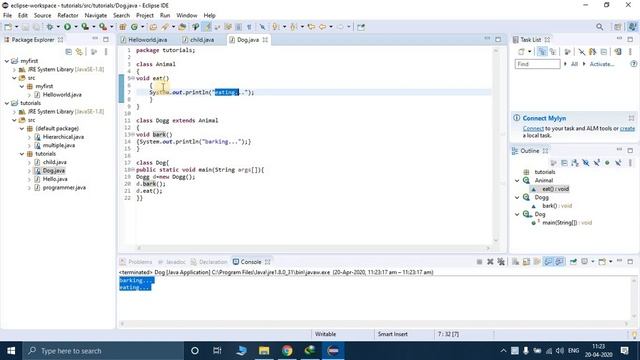Screen dimensions: 640x360
Task: Click the Pin Console icon
Action: pyautogui.click(x=573, y=262)
